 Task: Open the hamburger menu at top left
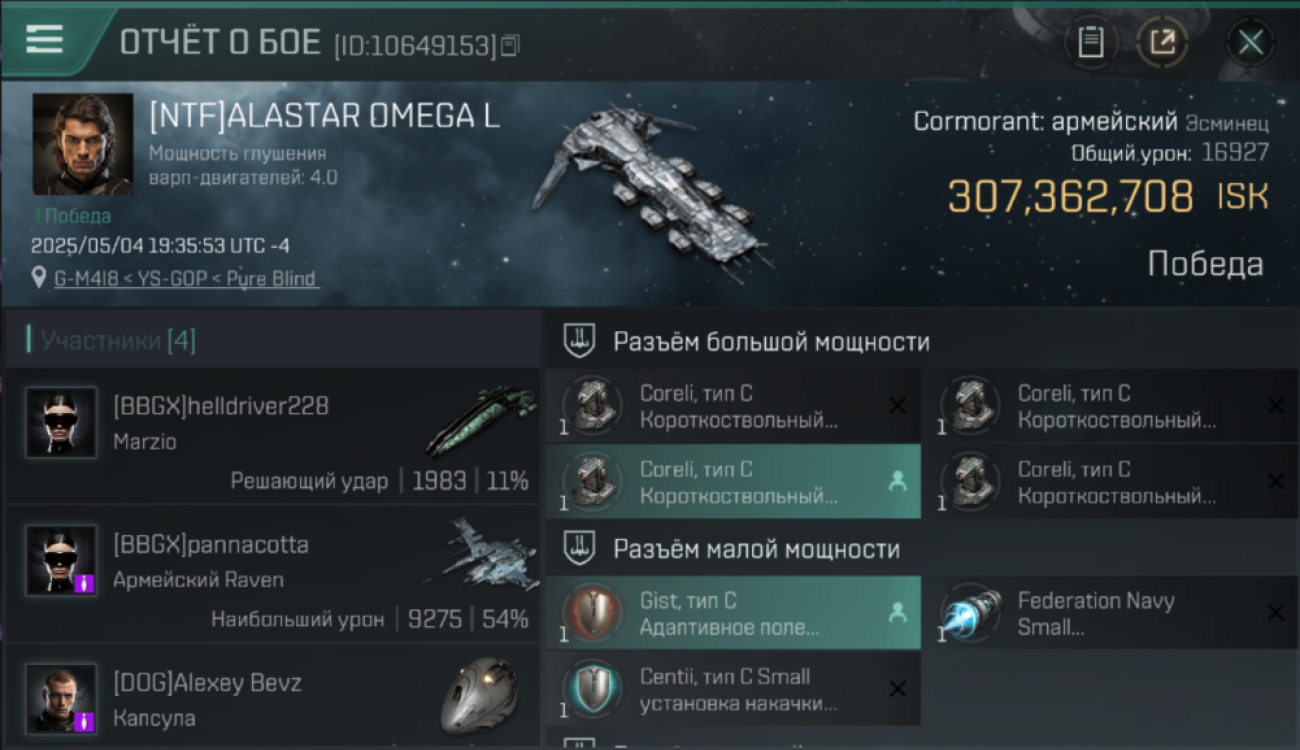click(x=44, y=40)
